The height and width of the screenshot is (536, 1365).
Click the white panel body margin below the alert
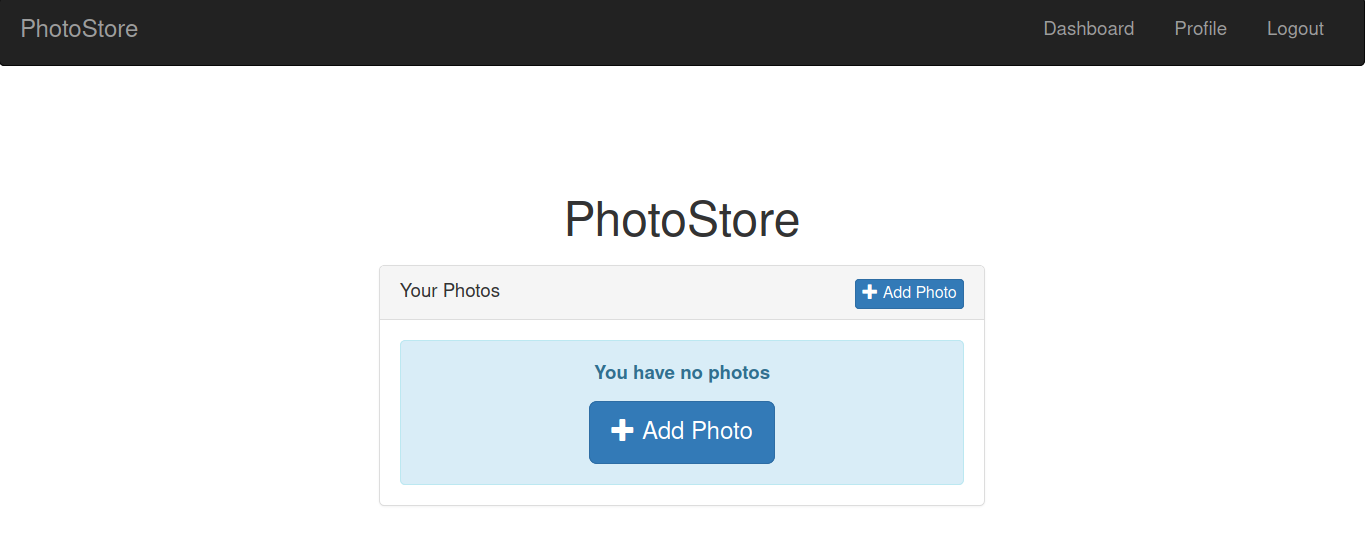point(682,495)
